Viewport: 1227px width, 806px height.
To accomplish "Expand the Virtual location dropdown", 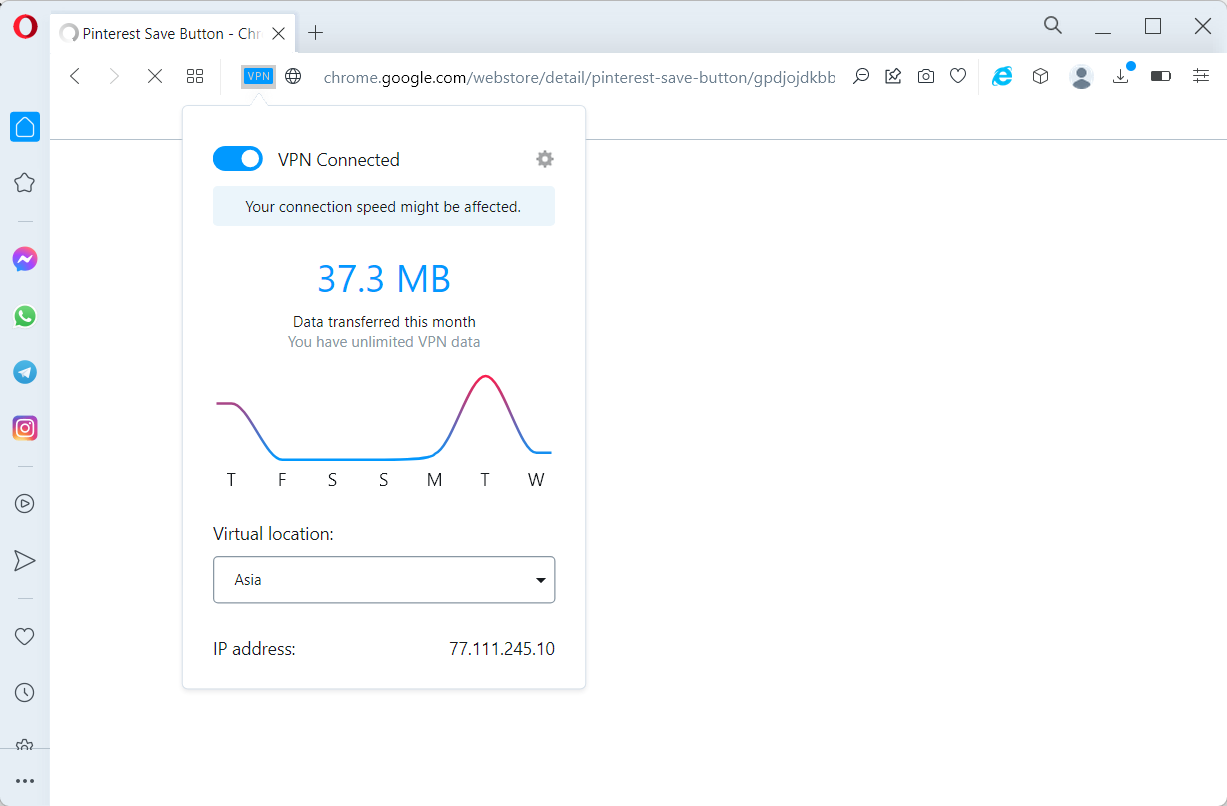I will point(384,580).
